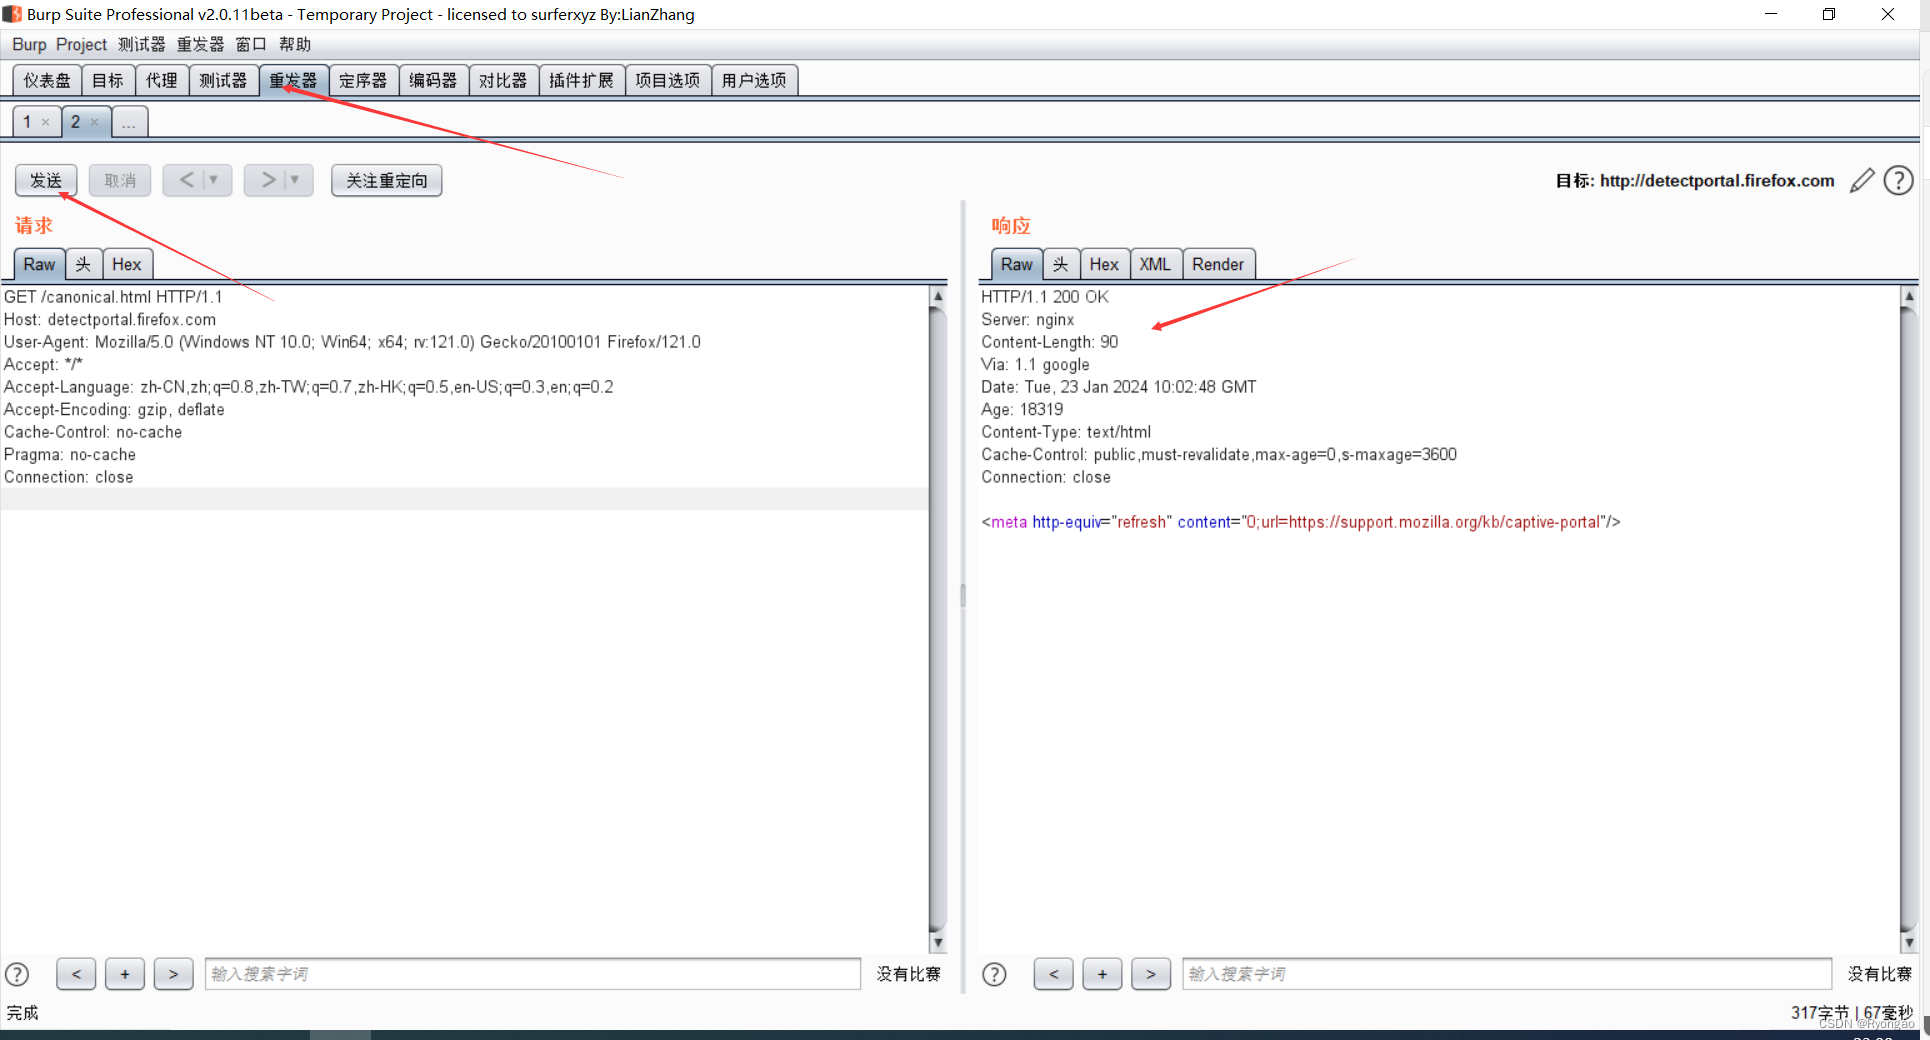Click the pencil icon to edit target

coord(1862,181)
